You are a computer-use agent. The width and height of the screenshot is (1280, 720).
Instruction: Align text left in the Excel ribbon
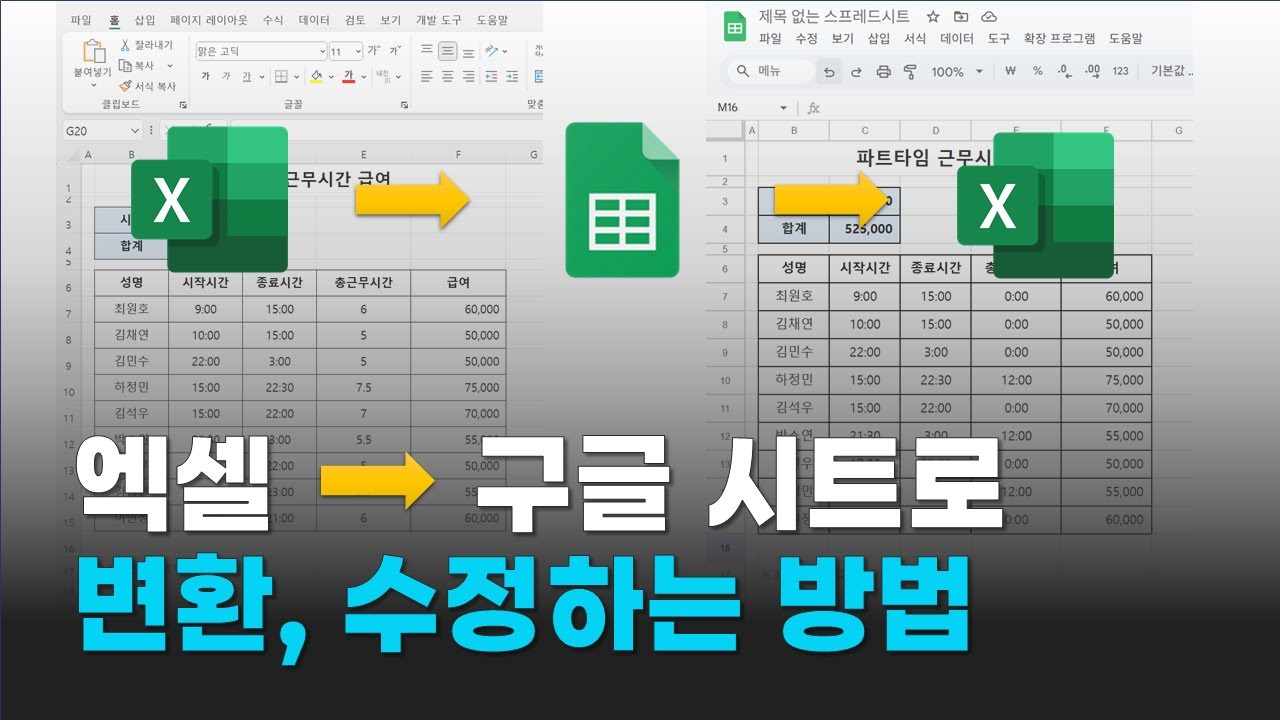click(427, 76)
